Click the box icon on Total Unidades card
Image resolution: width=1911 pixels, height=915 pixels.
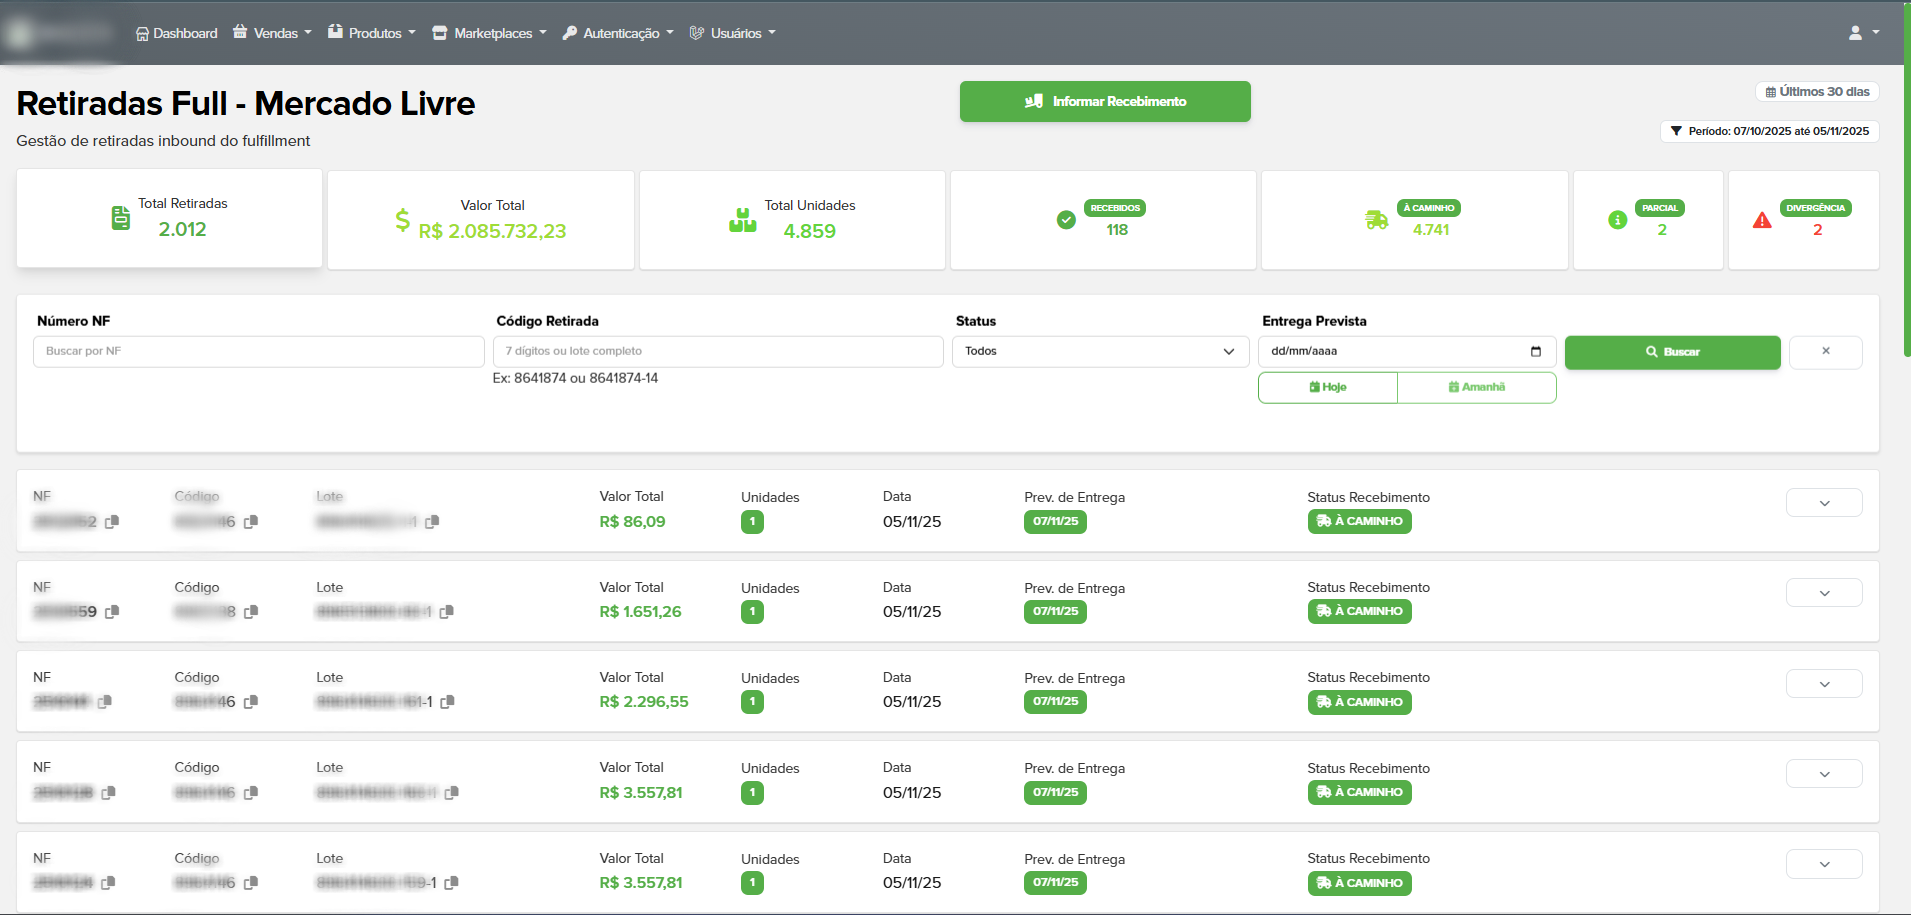(x=741, y=219)
